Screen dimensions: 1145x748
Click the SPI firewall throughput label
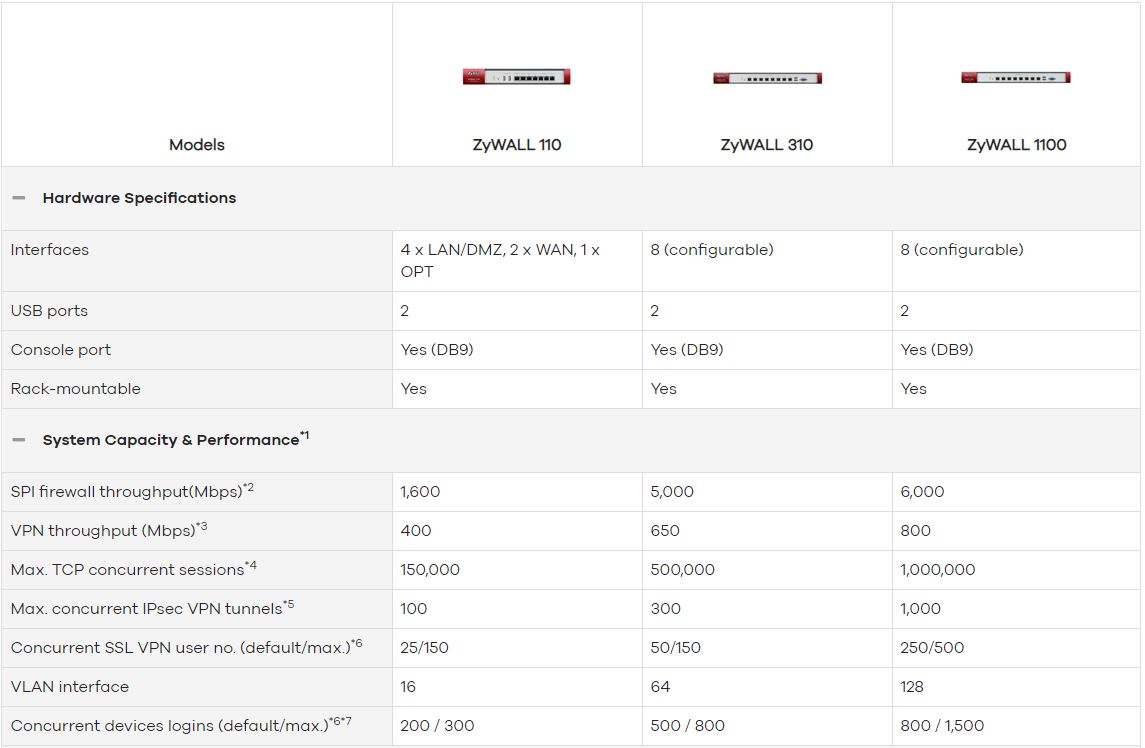coord(132,491)
